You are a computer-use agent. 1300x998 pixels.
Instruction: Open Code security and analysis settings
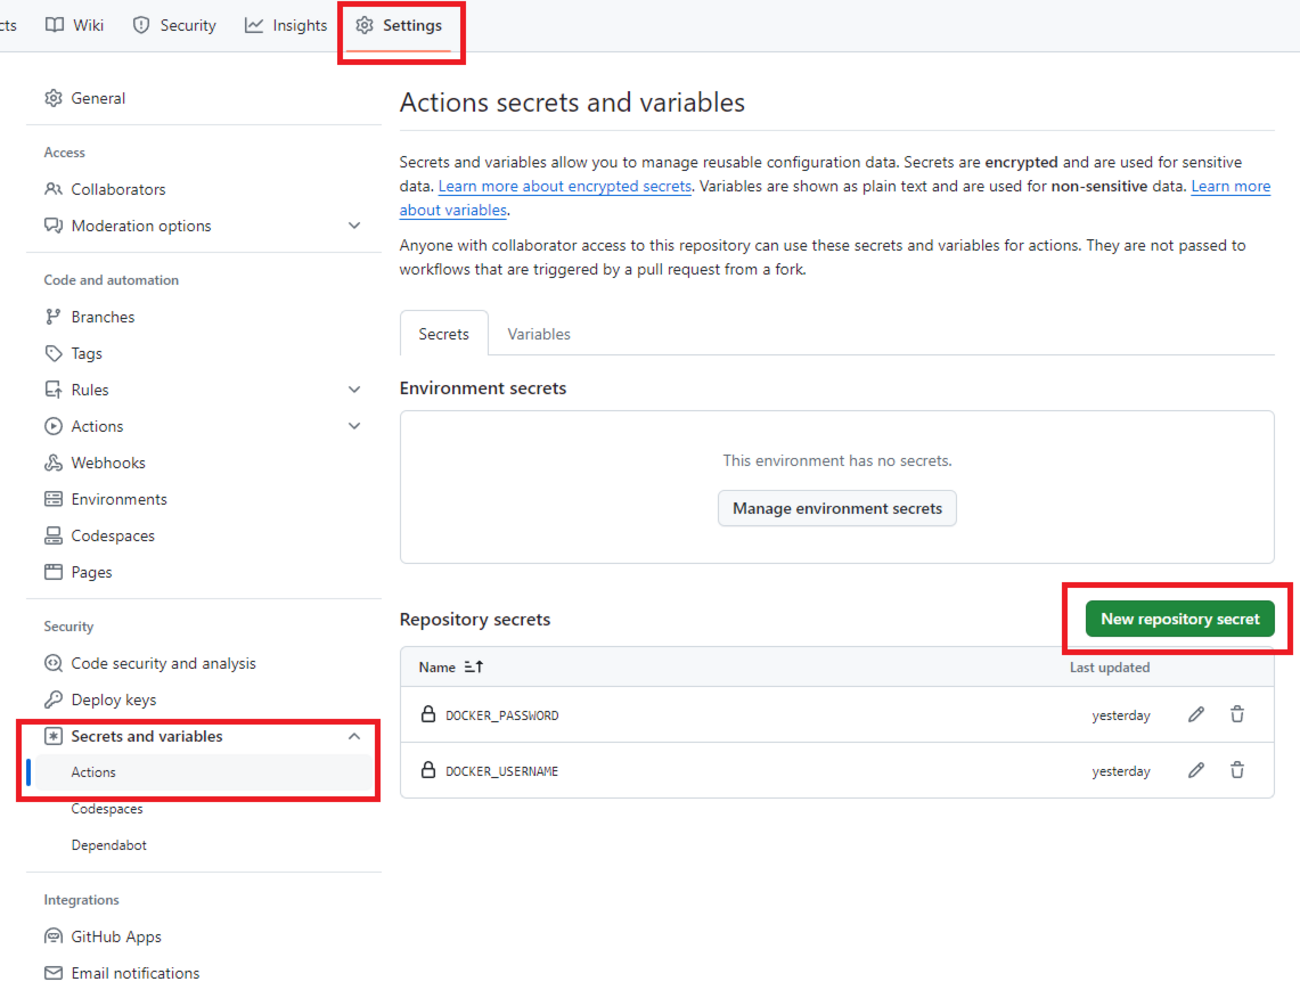(x=163, y=663)
